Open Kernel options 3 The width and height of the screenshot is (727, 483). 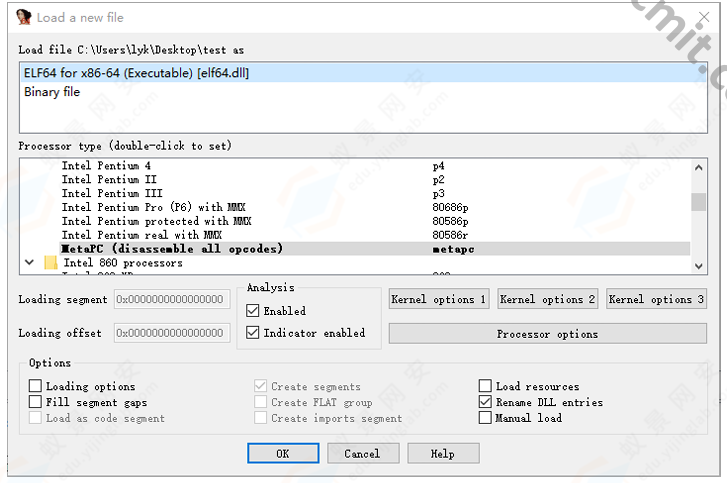pos(657,299)
